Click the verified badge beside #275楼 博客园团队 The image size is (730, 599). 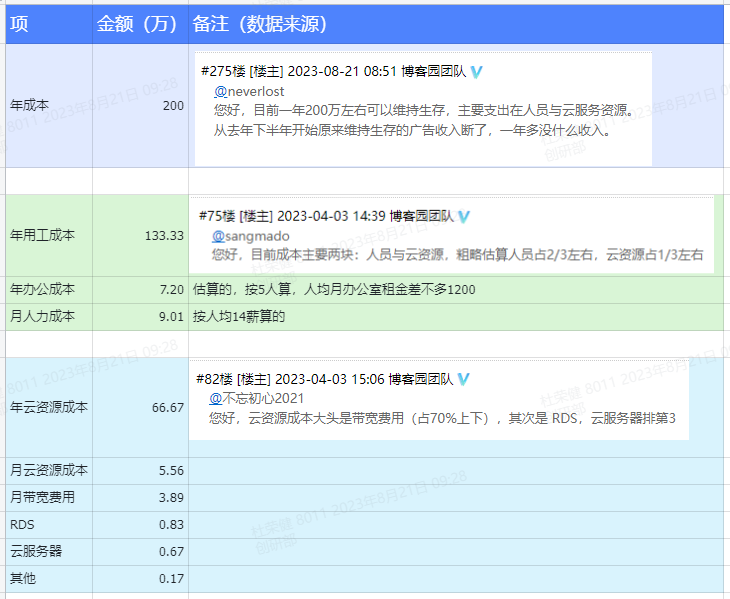pyautogui.click(x=476, y=72)
